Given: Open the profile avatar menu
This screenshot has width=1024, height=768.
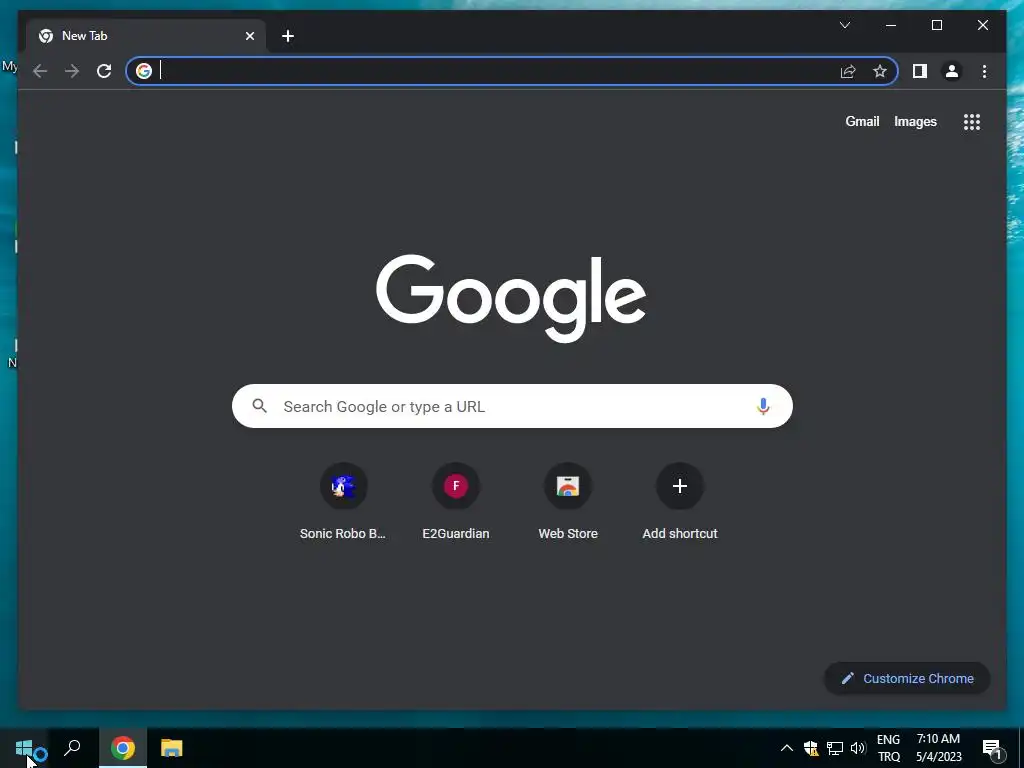Looking at the screenshot, I should click(x=952, y=71).
